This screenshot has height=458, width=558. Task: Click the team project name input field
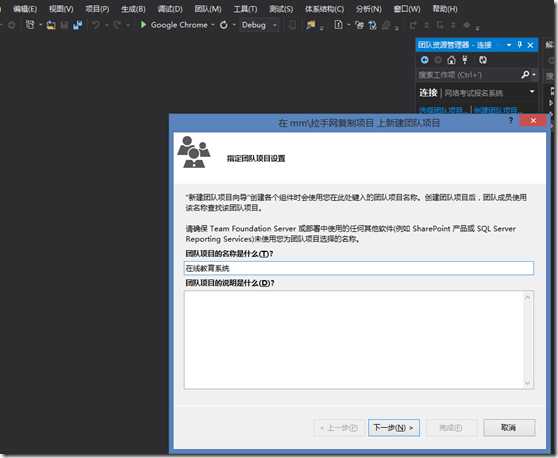(359, 268)
